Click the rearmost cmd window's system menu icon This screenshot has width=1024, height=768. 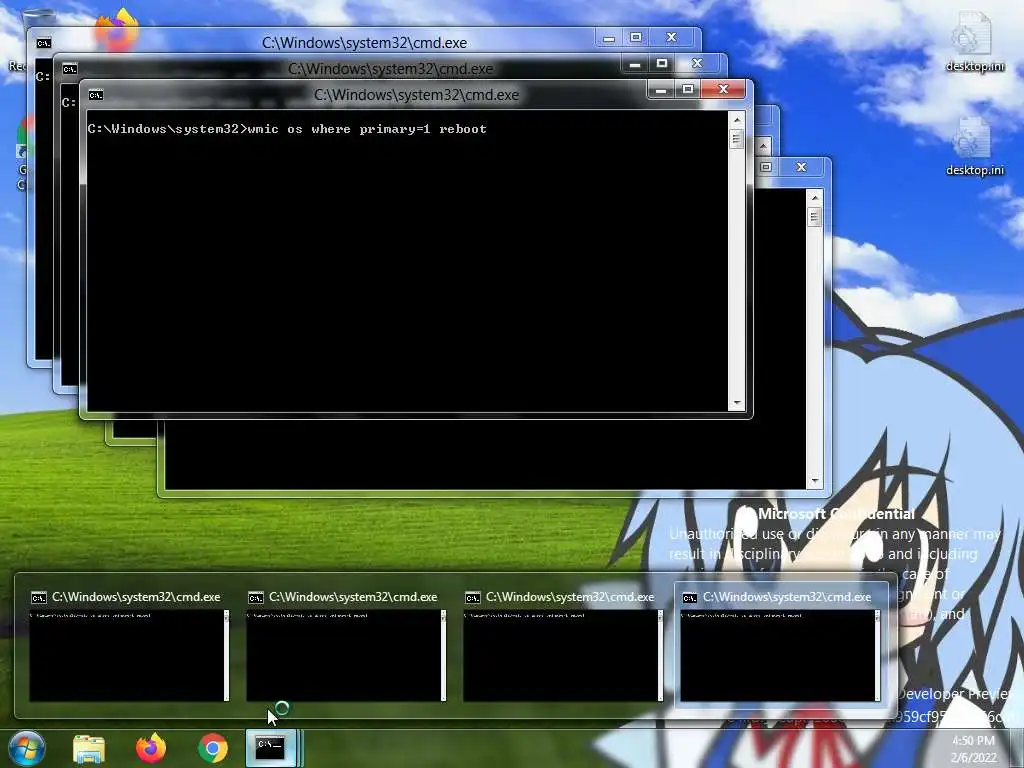click(44, 43)
